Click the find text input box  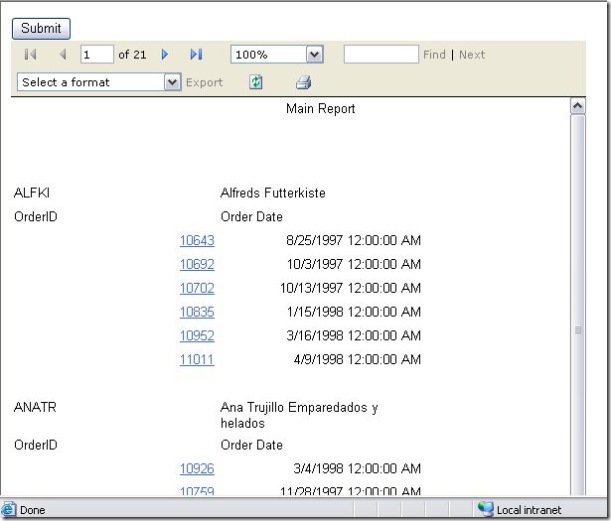click(x=381, y=54)
